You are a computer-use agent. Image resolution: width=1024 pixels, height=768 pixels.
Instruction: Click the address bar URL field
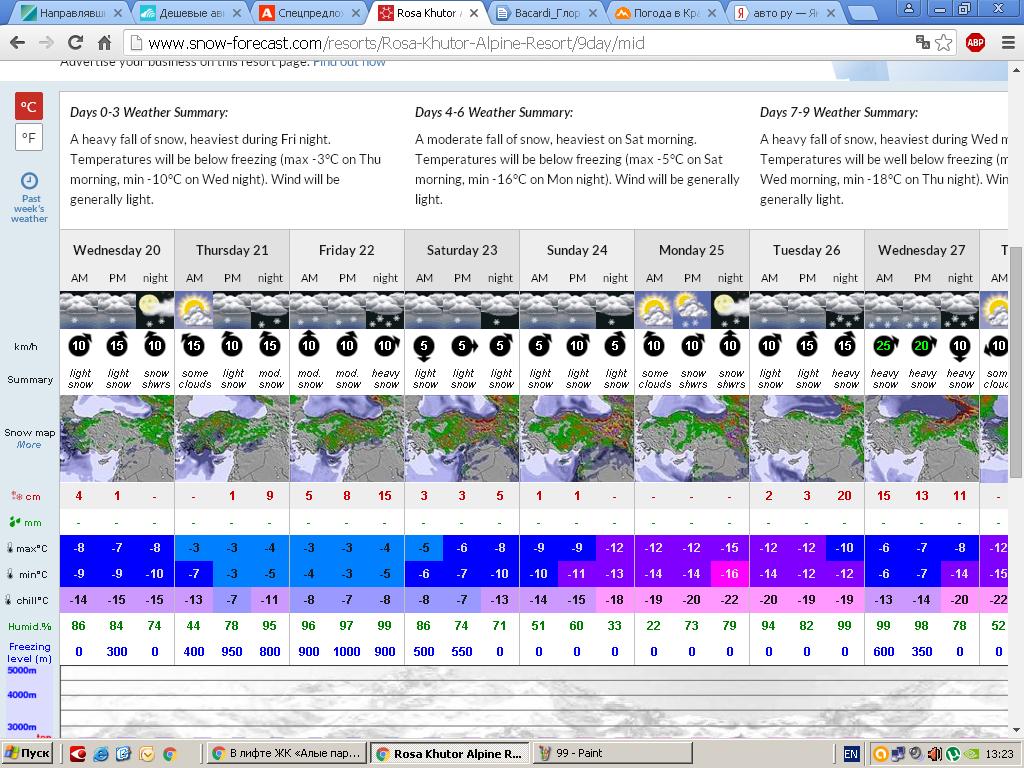coord(520,43)
